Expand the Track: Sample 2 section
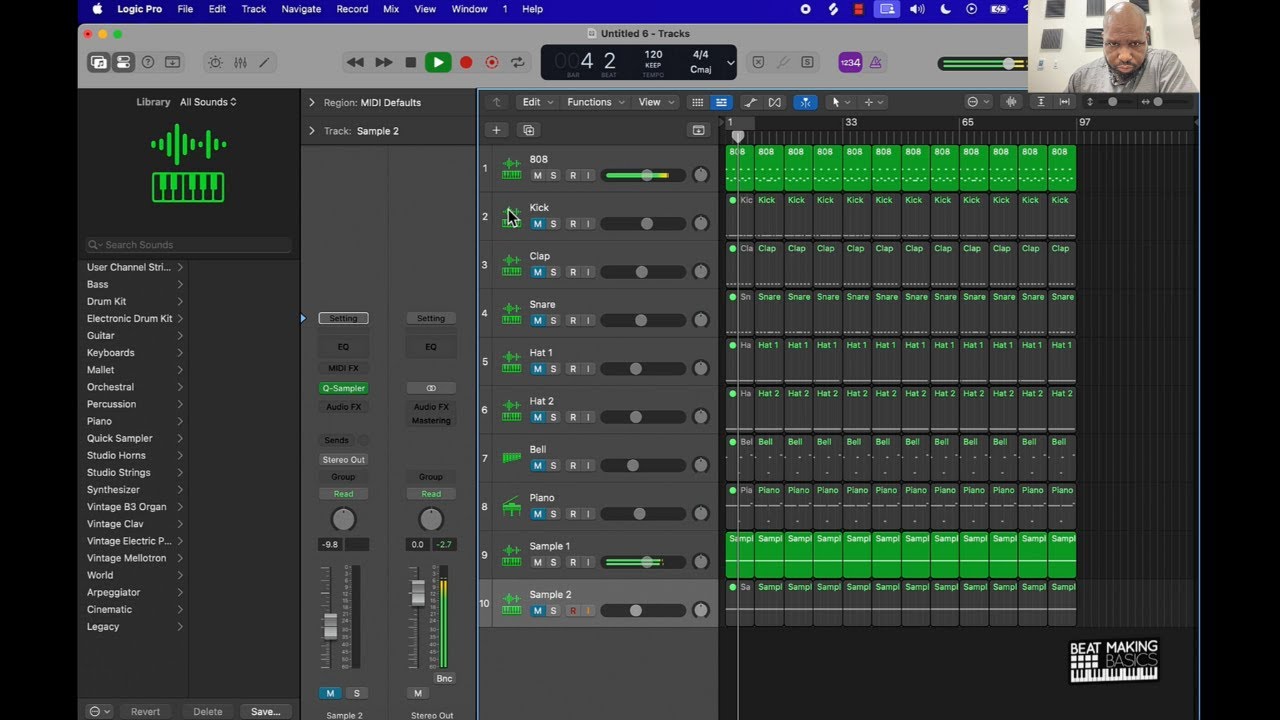The image size is (1280, 720). pyautogui.click(x=312, y=131)
